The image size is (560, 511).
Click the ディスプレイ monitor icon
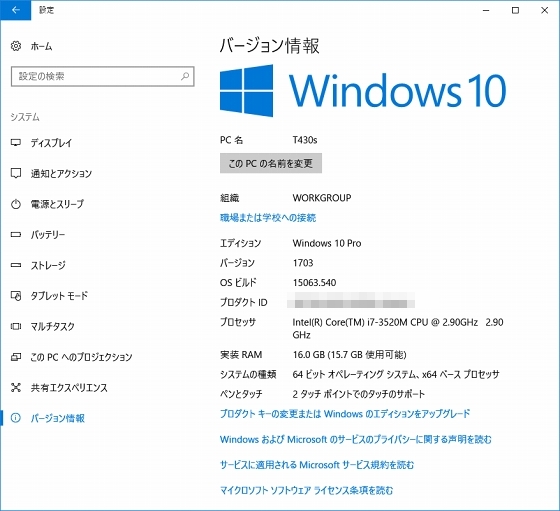pyautogui.click(x=16, y=143)
